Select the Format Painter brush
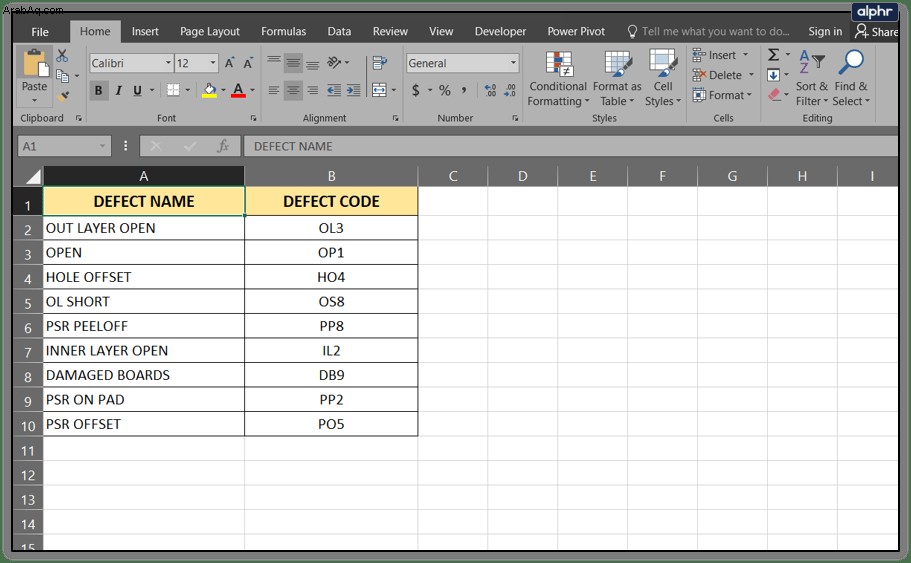 pyautogui.click(x=63, y=96)
